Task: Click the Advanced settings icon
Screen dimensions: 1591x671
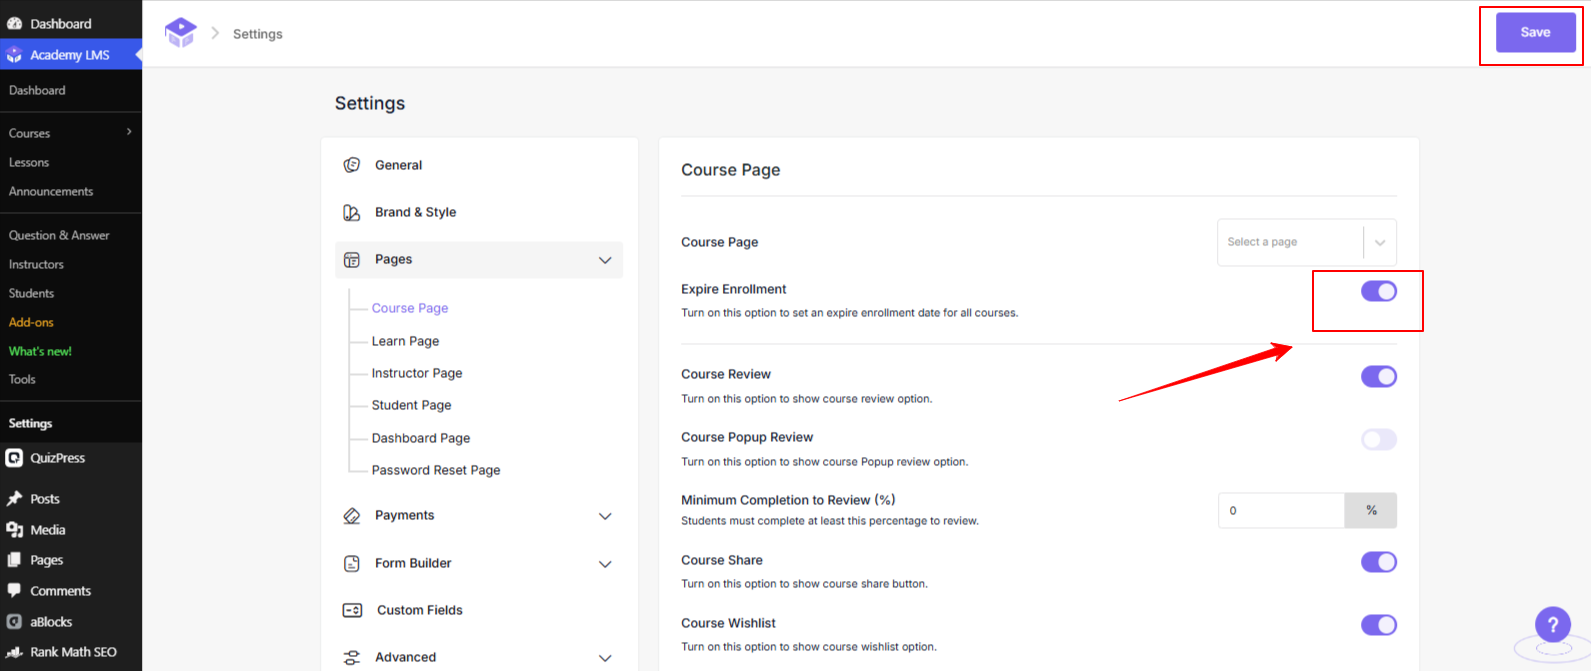Action: tap(352, 657)
